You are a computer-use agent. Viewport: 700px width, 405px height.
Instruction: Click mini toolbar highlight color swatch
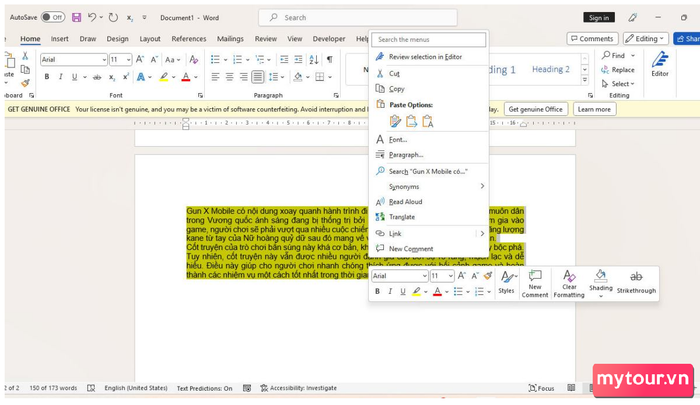pos(416,292)
